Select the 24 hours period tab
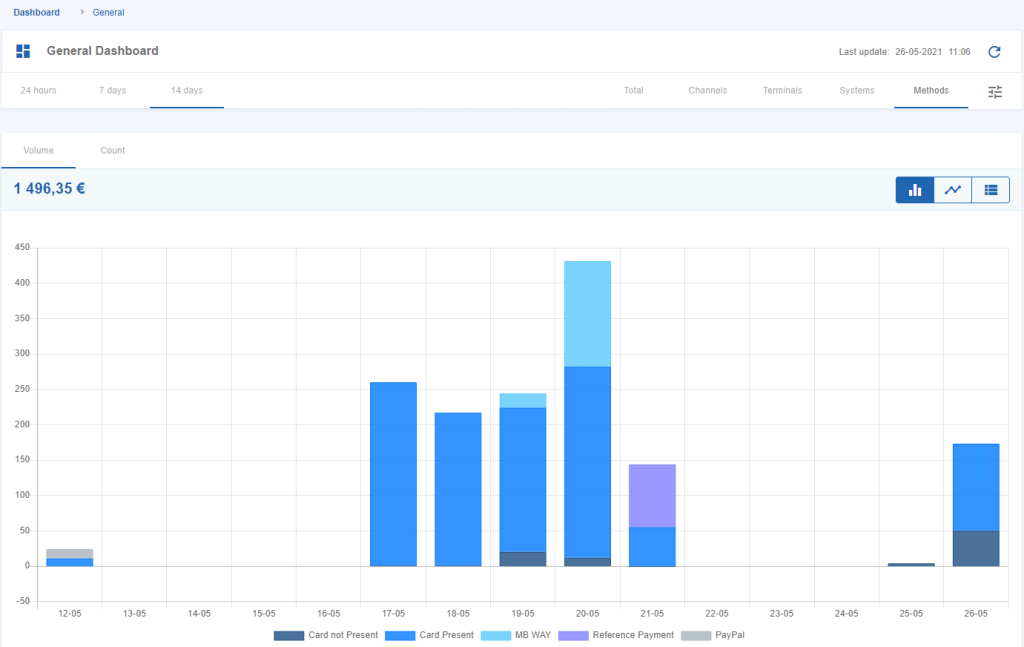Screen dimensions: 1024x647 point(39,90)
